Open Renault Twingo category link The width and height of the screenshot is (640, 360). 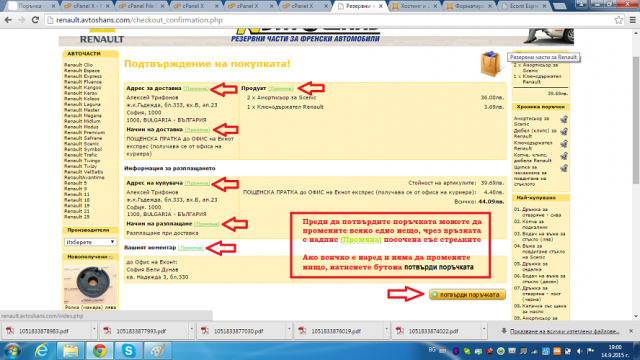pos(82,161)
